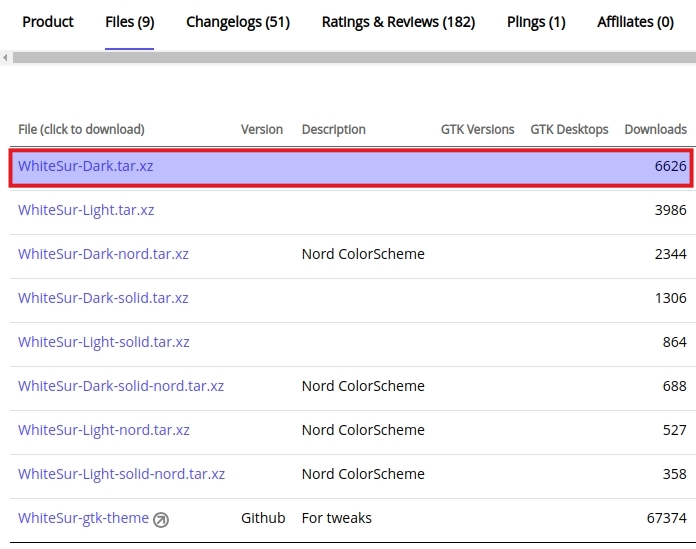The width and height of the screenshot is (696, 549).
Task: Click the Version column header
Action: [x=262, y=129]
